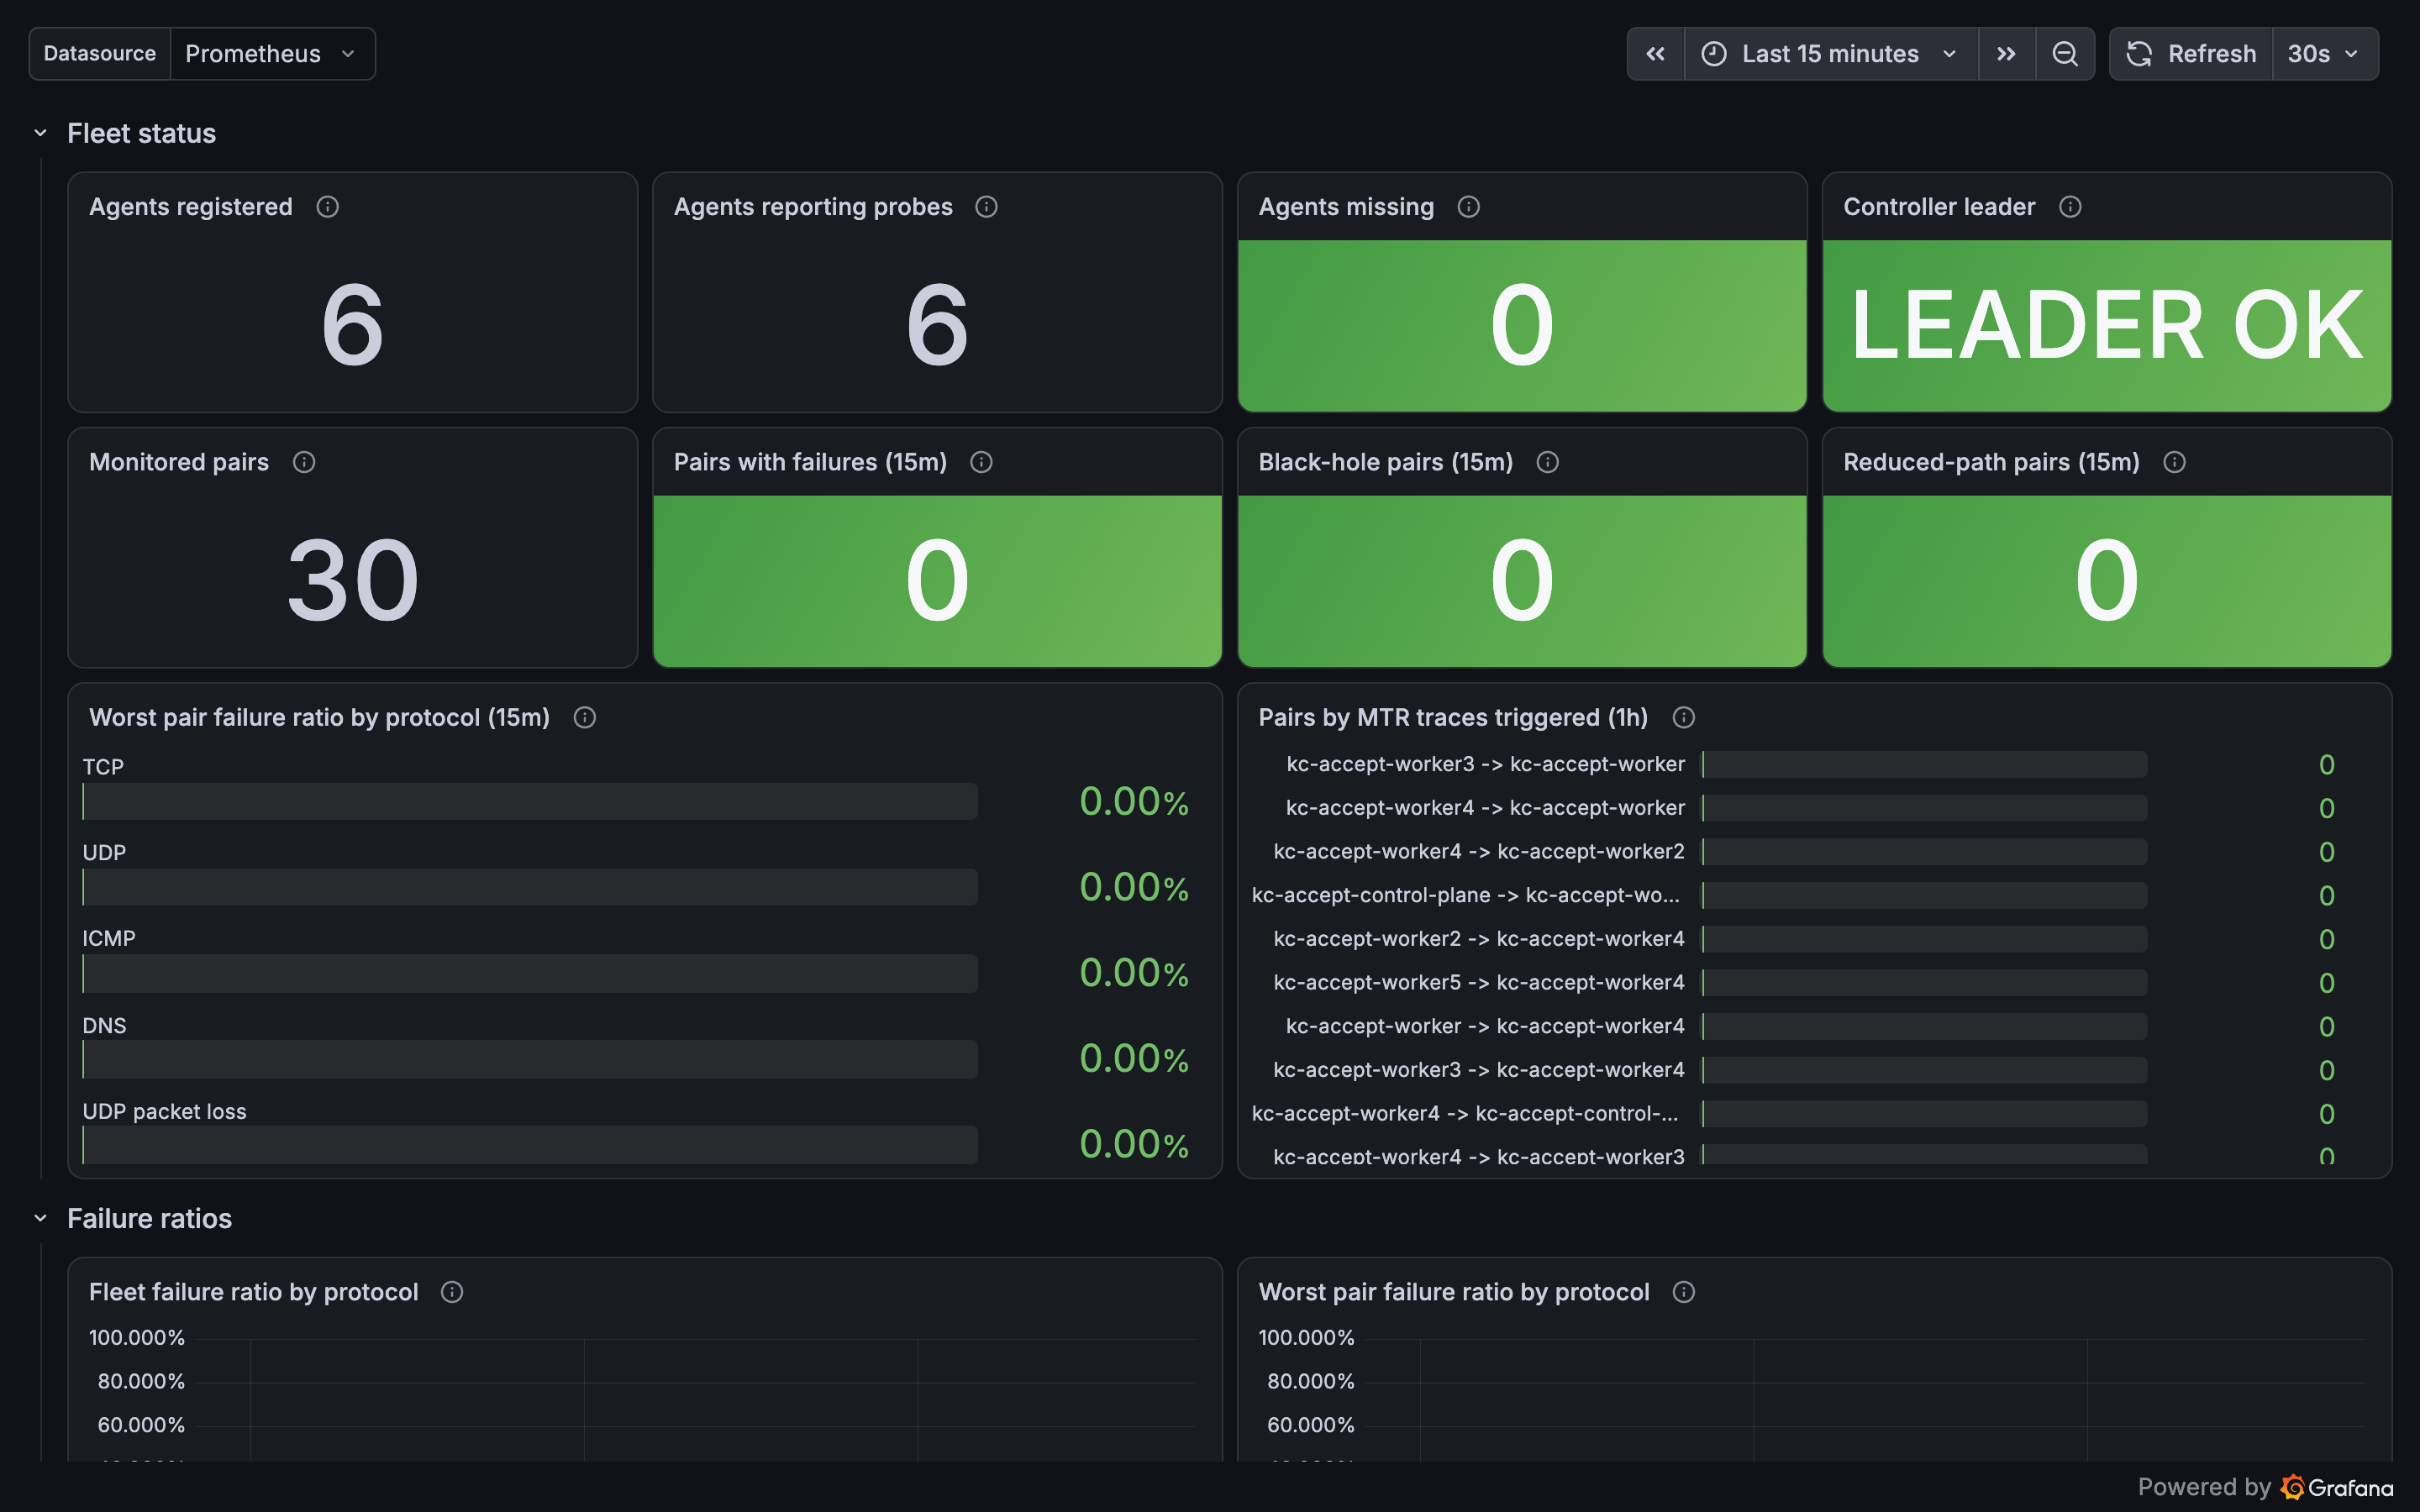Show info for Agents reporting probes panel
The image size is (2420, 1512).
point(986,207)
